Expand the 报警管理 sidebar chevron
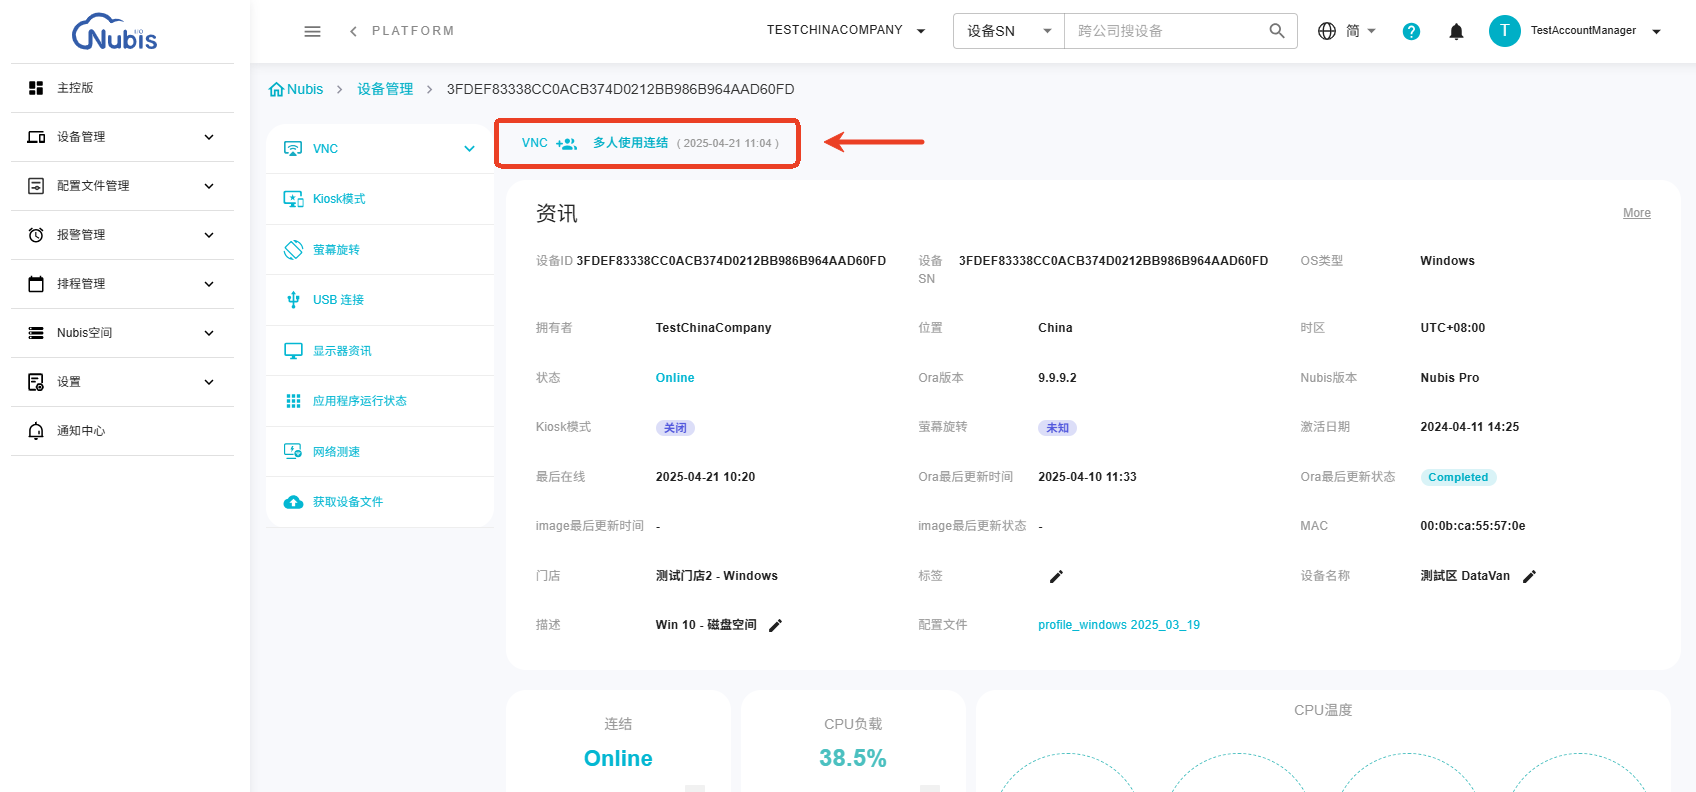This screenshot has width=1696, height=792. click(209, 235)
